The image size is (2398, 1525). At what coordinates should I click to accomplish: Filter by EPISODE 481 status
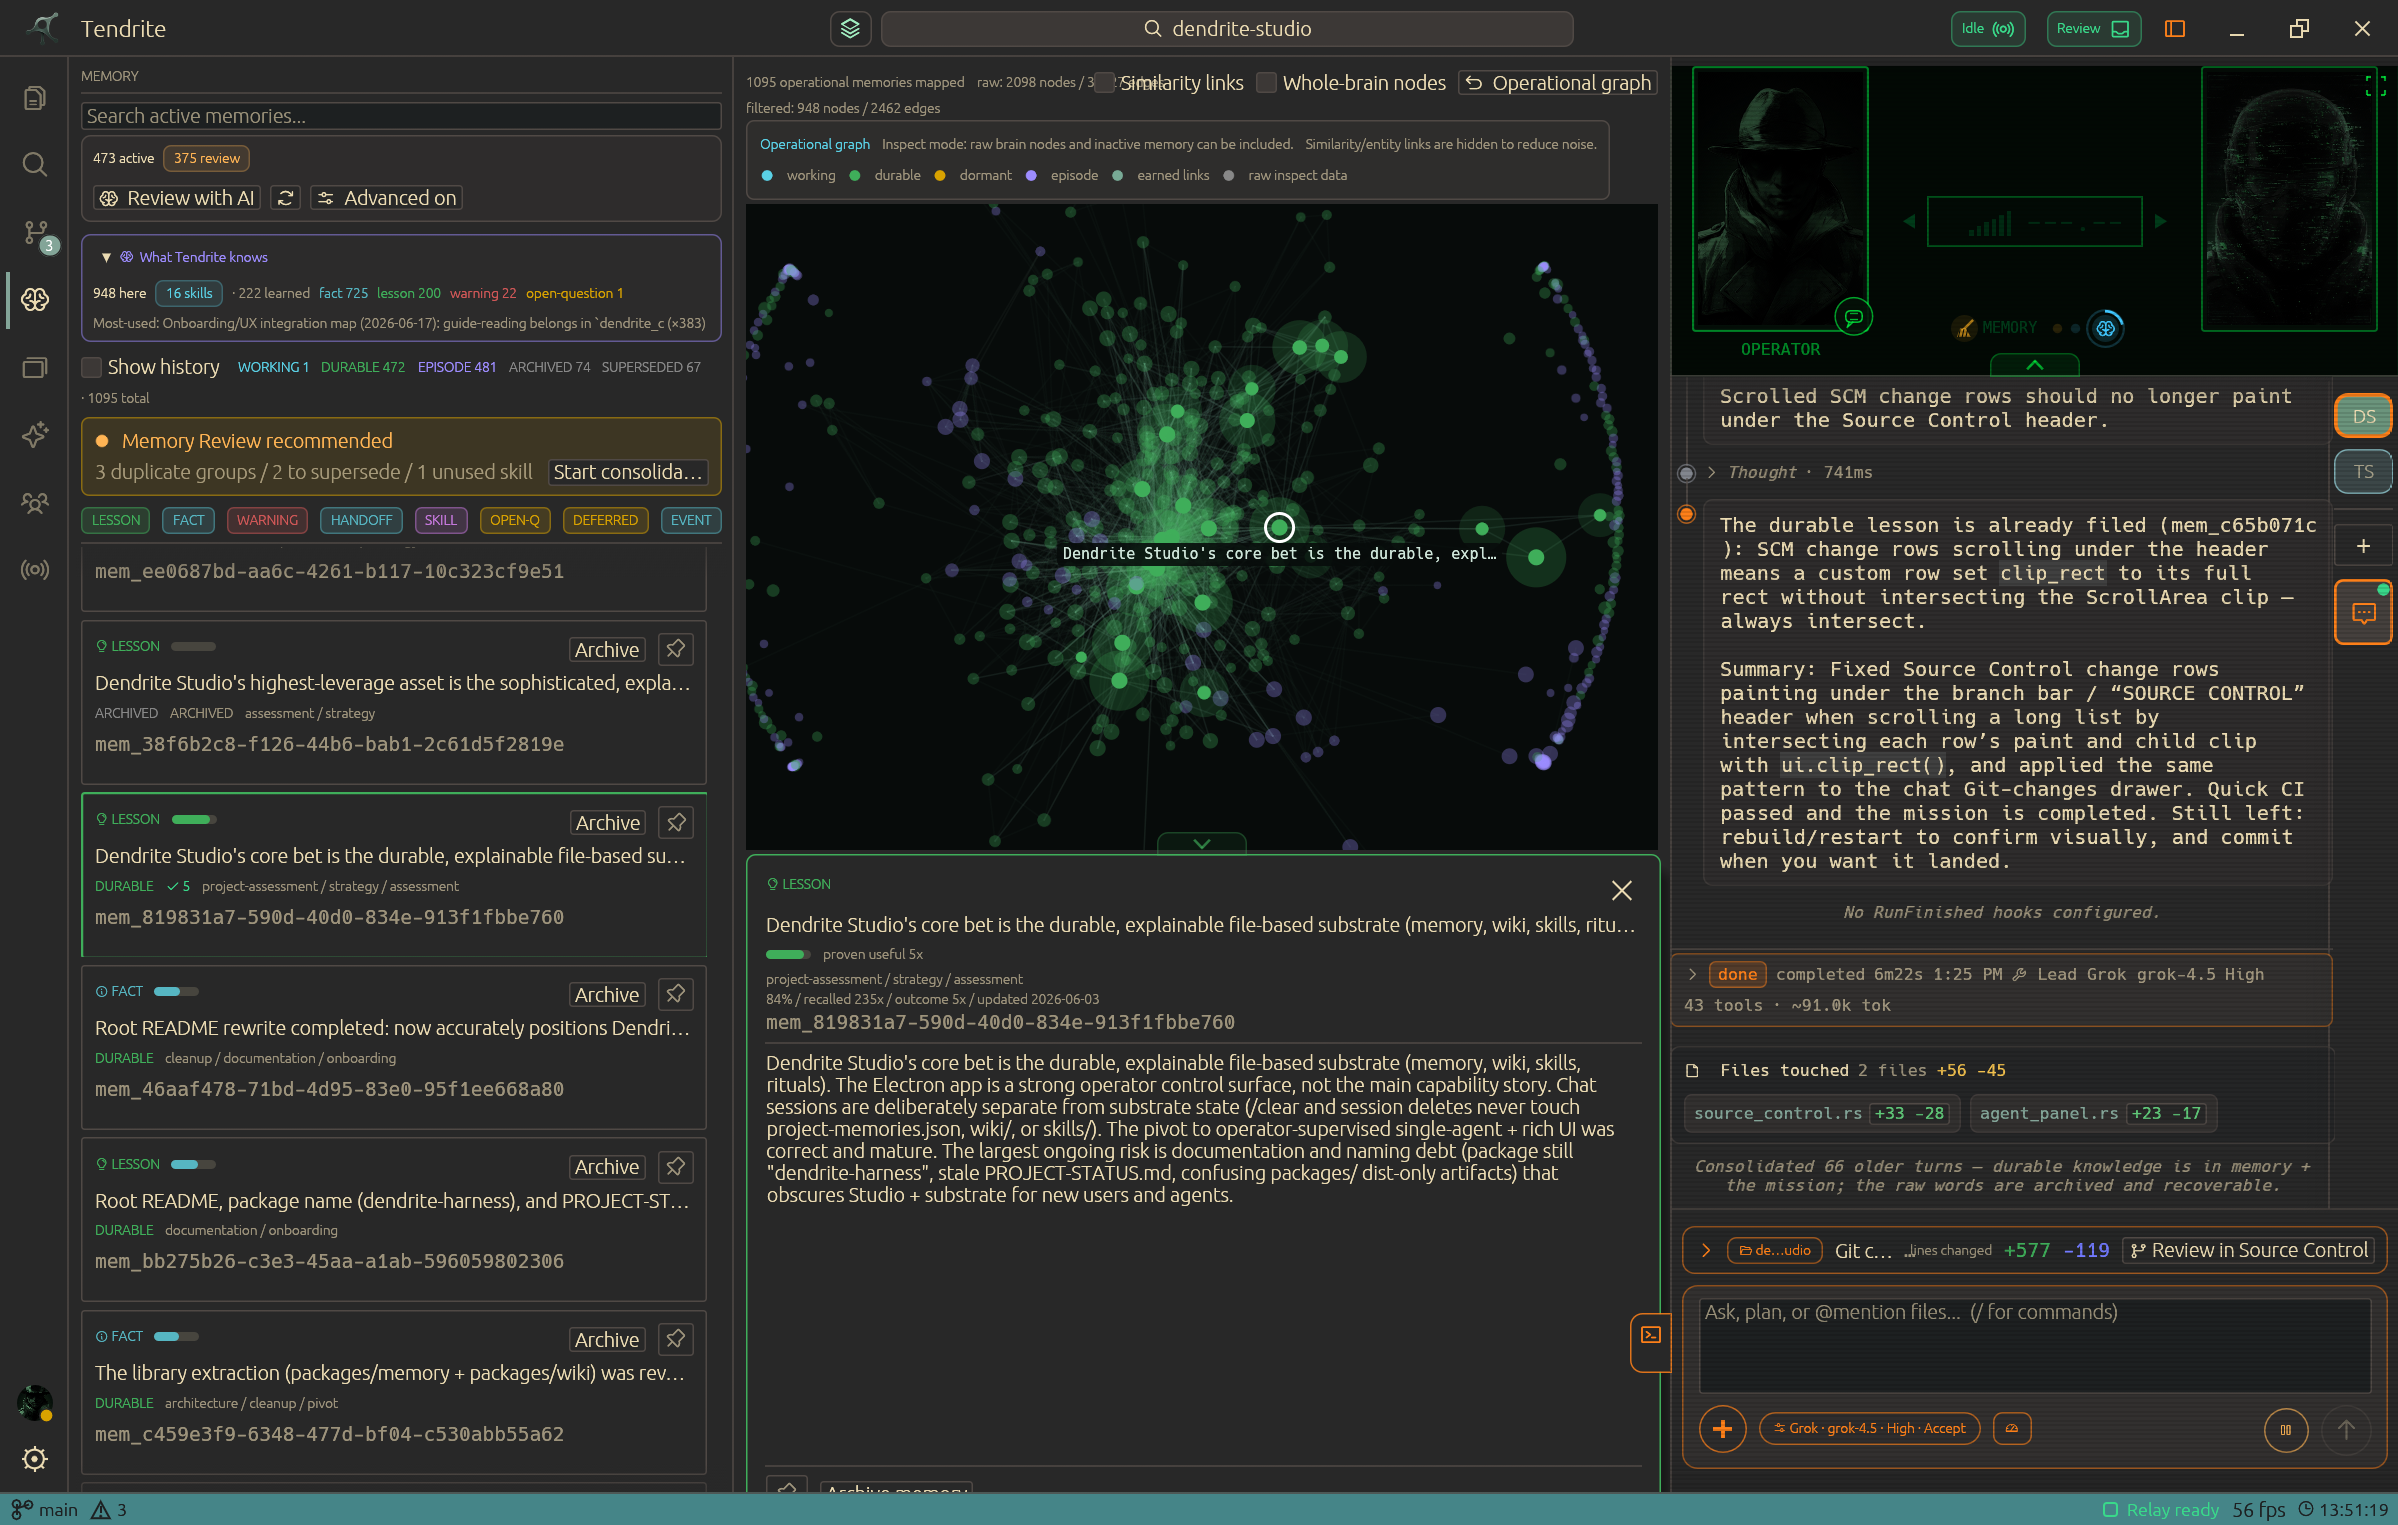pyautogui.click(x=456, y=367)
